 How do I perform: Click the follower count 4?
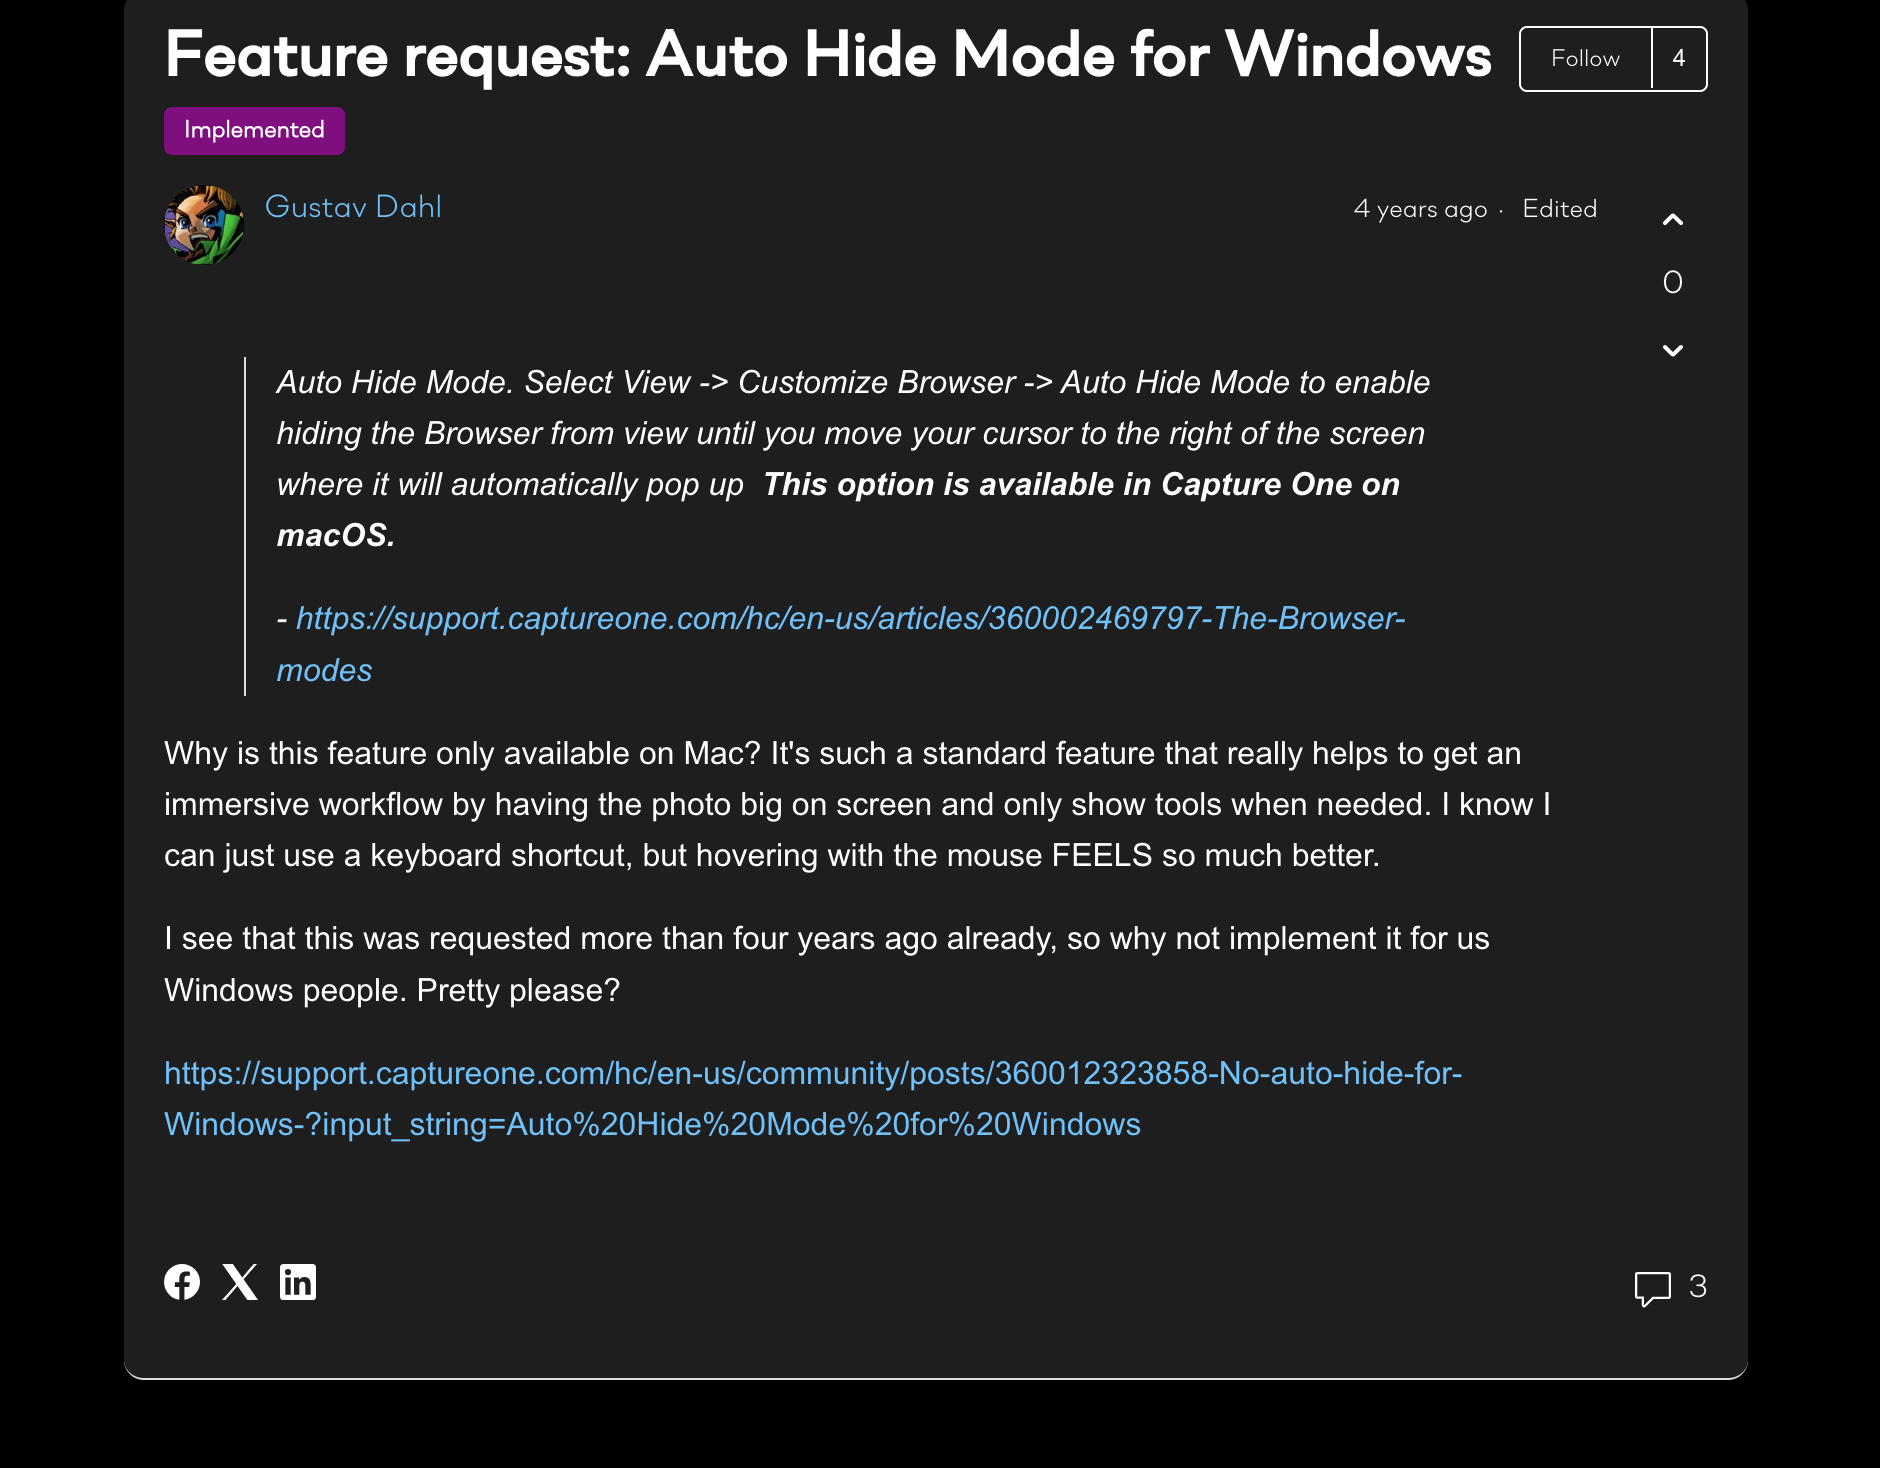(1679, 59)
